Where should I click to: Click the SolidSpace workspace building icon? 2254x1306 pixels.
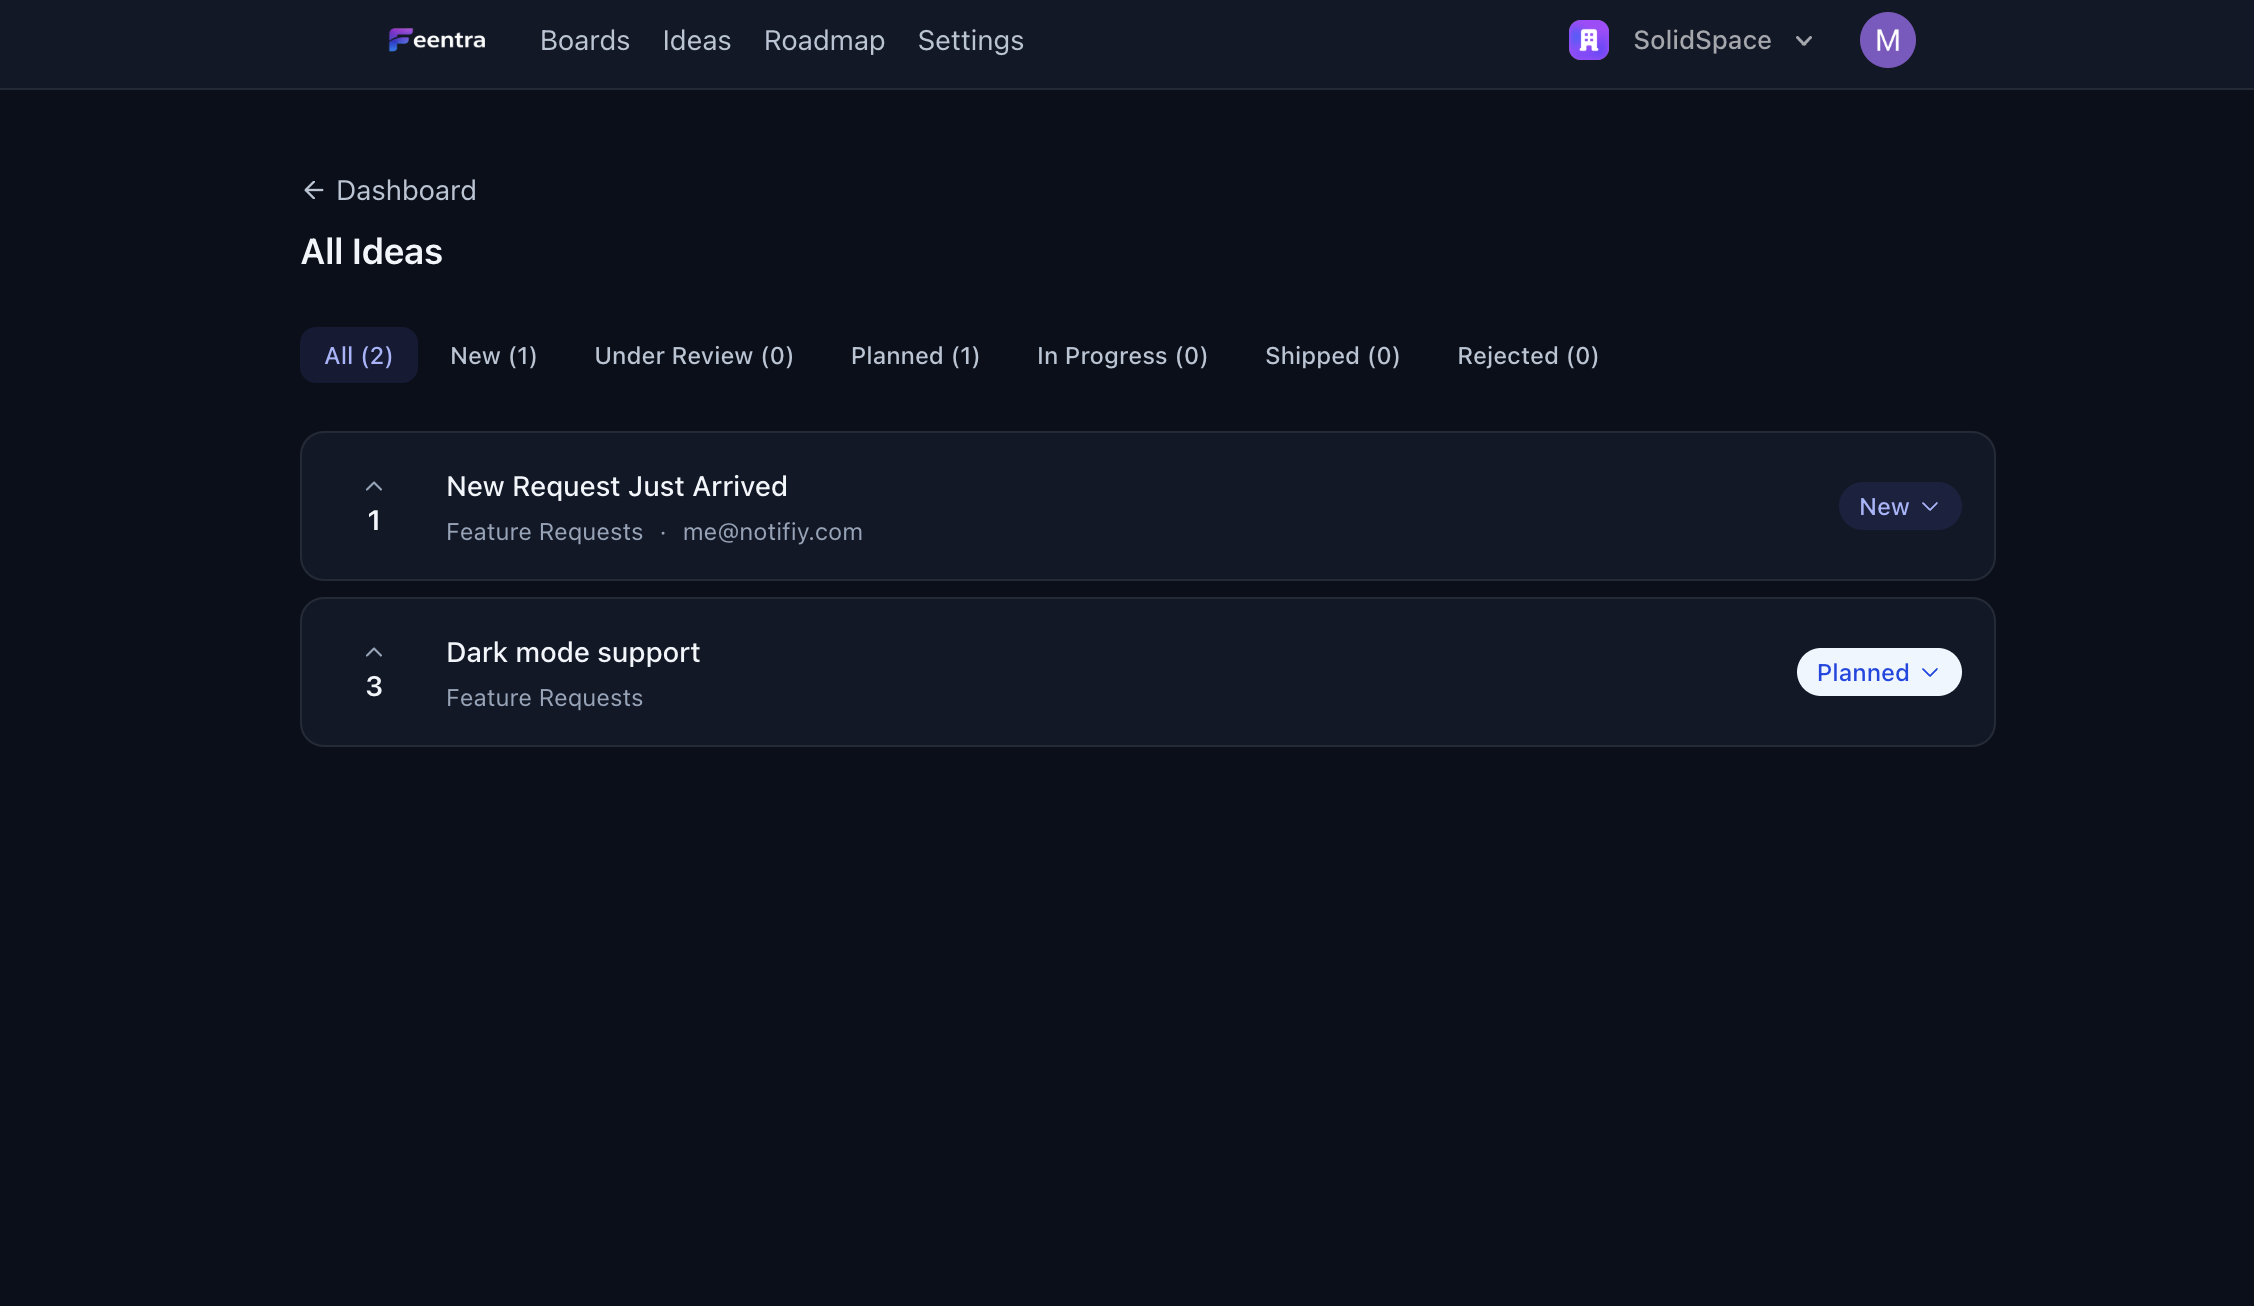[x=1588, y=40]
